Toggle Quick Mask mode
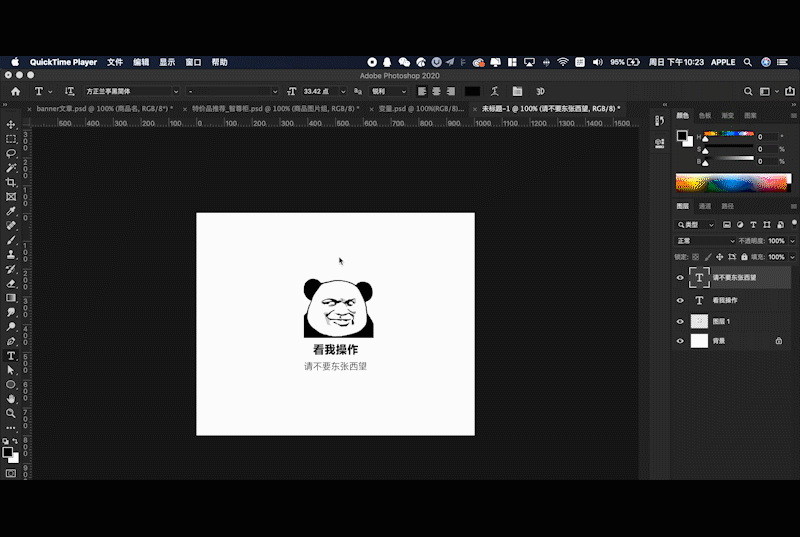The width and height of the screenshot is (800, 537). click(11, 473)
